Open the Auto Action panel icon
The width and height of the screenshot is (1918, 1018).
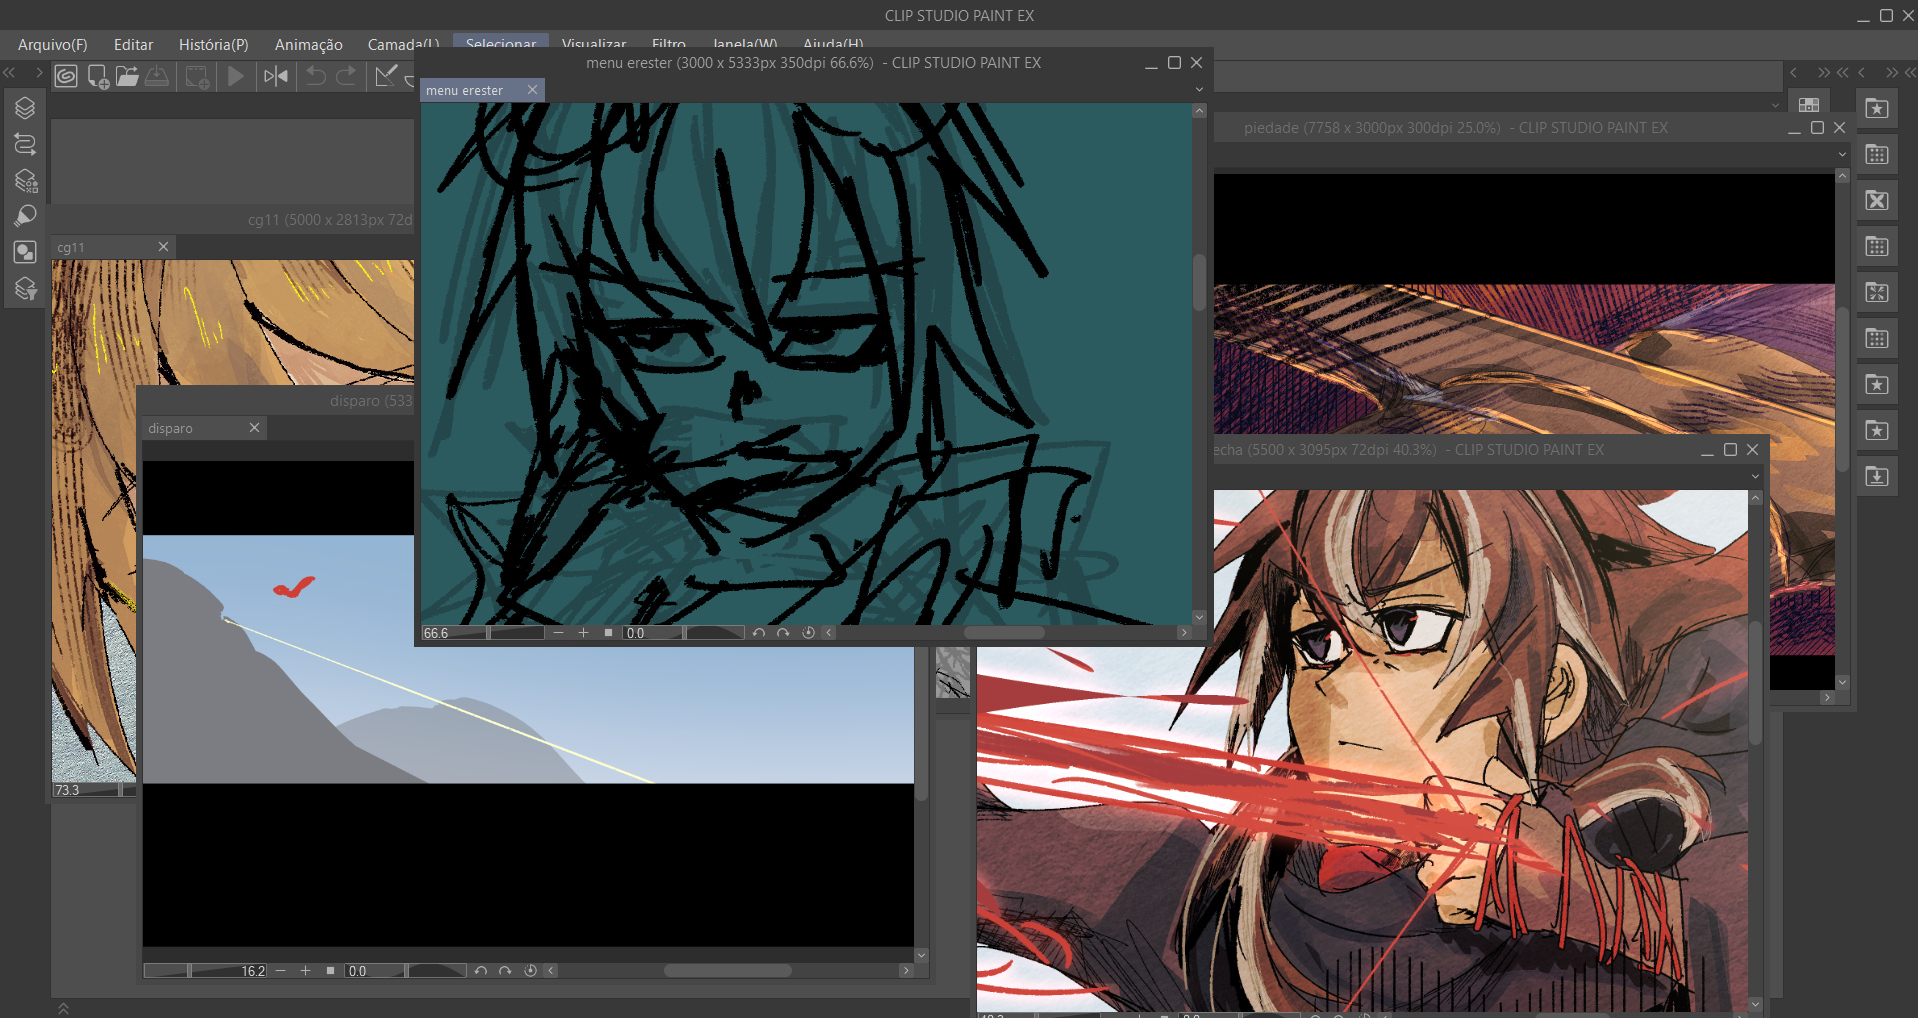pyautogui.click(x=25, y=144)
